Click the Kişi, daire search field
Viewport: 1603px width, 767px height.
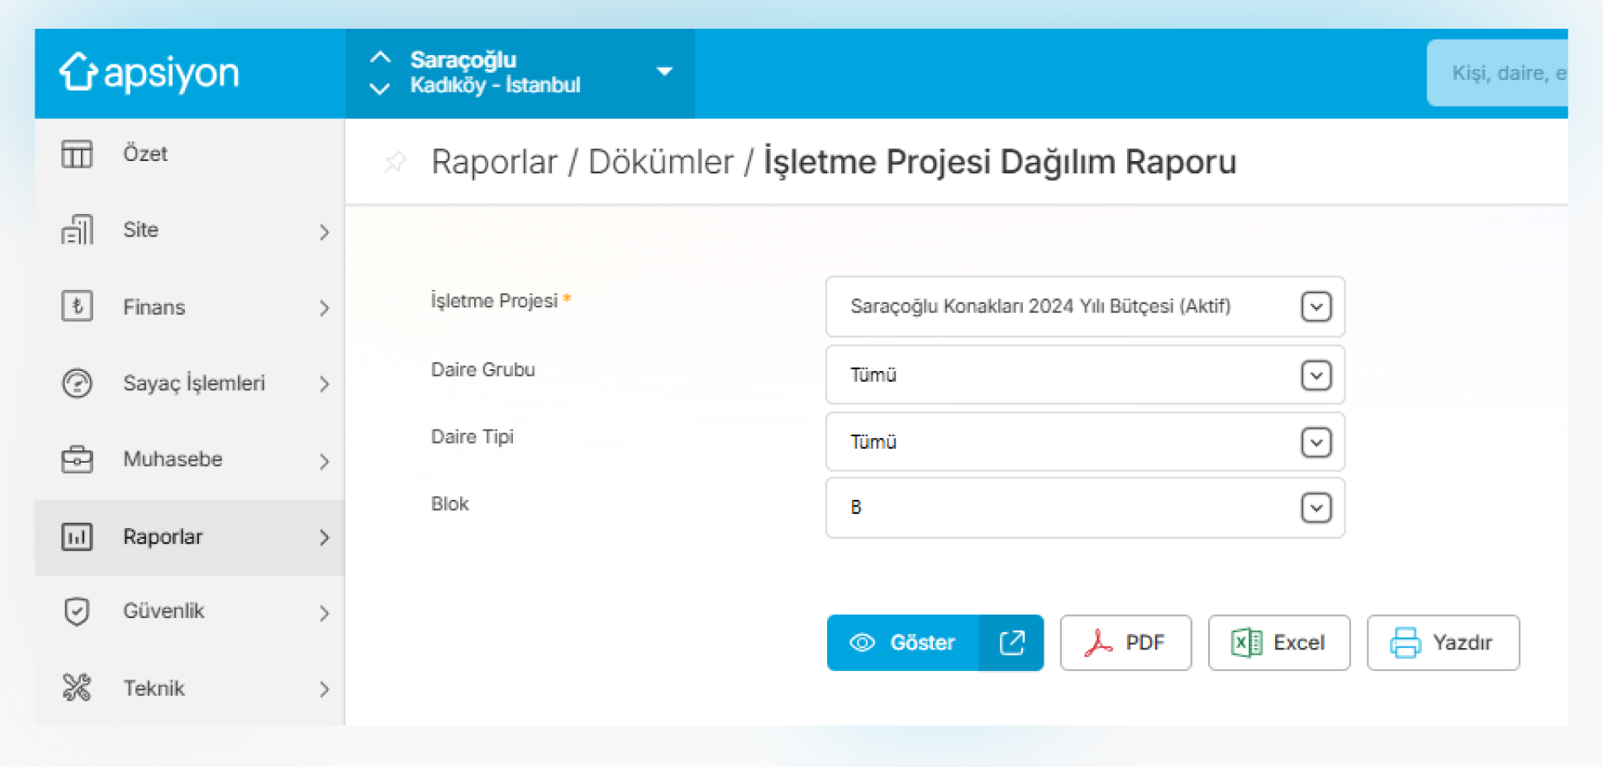[1497, 73]
